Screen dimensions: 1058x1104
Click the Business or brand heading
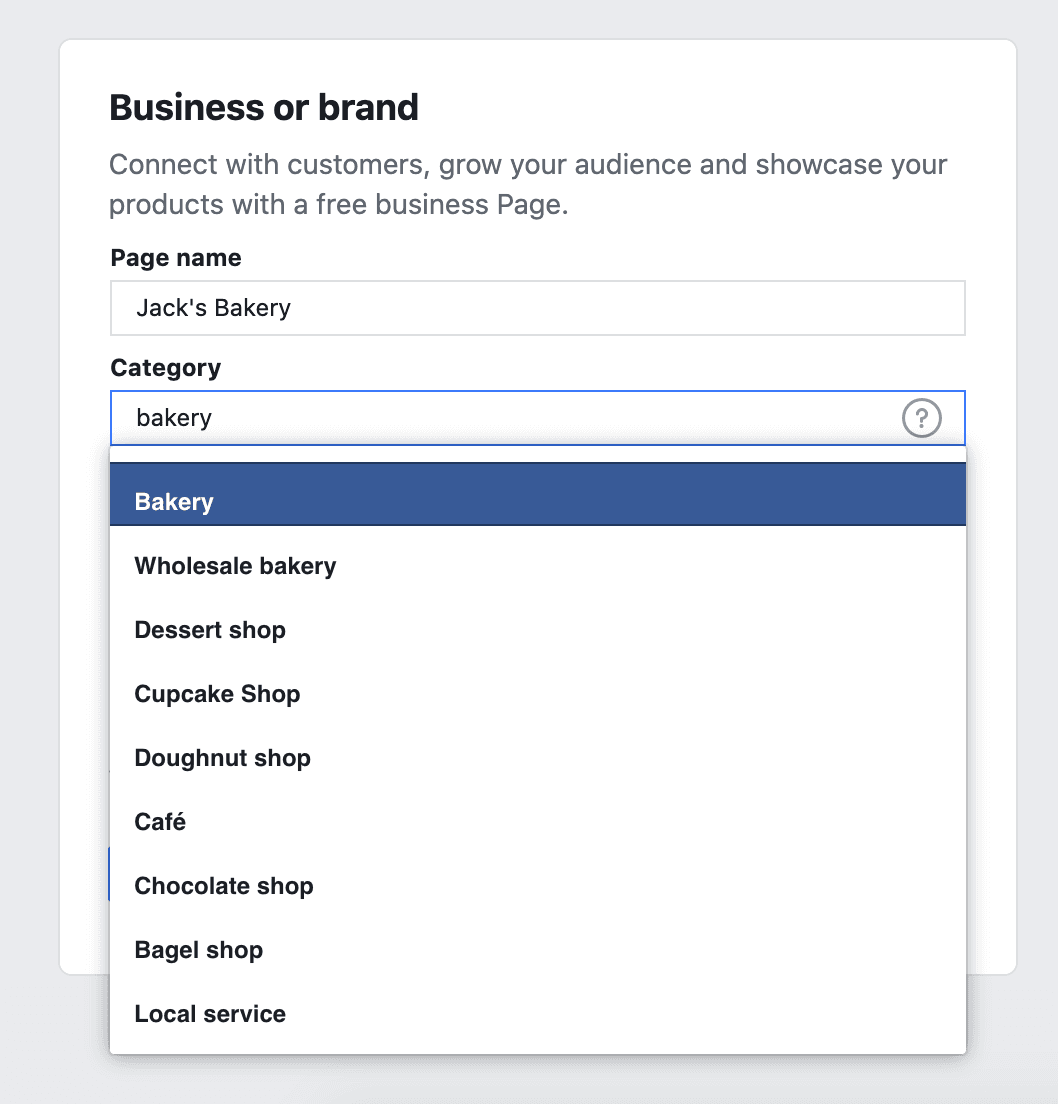[x=264, y=107]
